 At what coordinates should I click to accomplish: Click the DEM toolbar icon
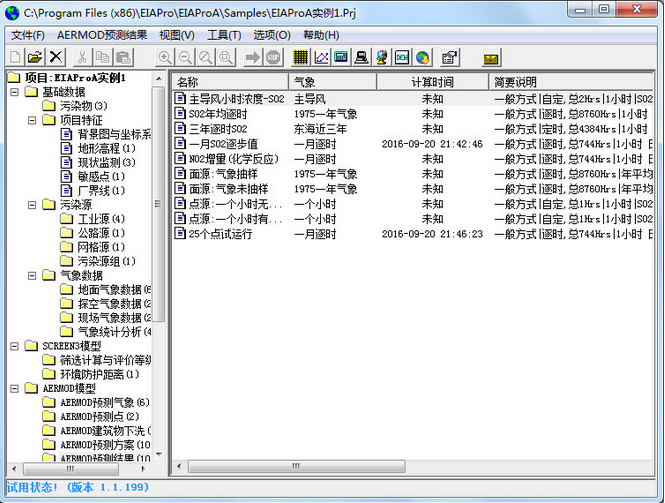[402, 57]
